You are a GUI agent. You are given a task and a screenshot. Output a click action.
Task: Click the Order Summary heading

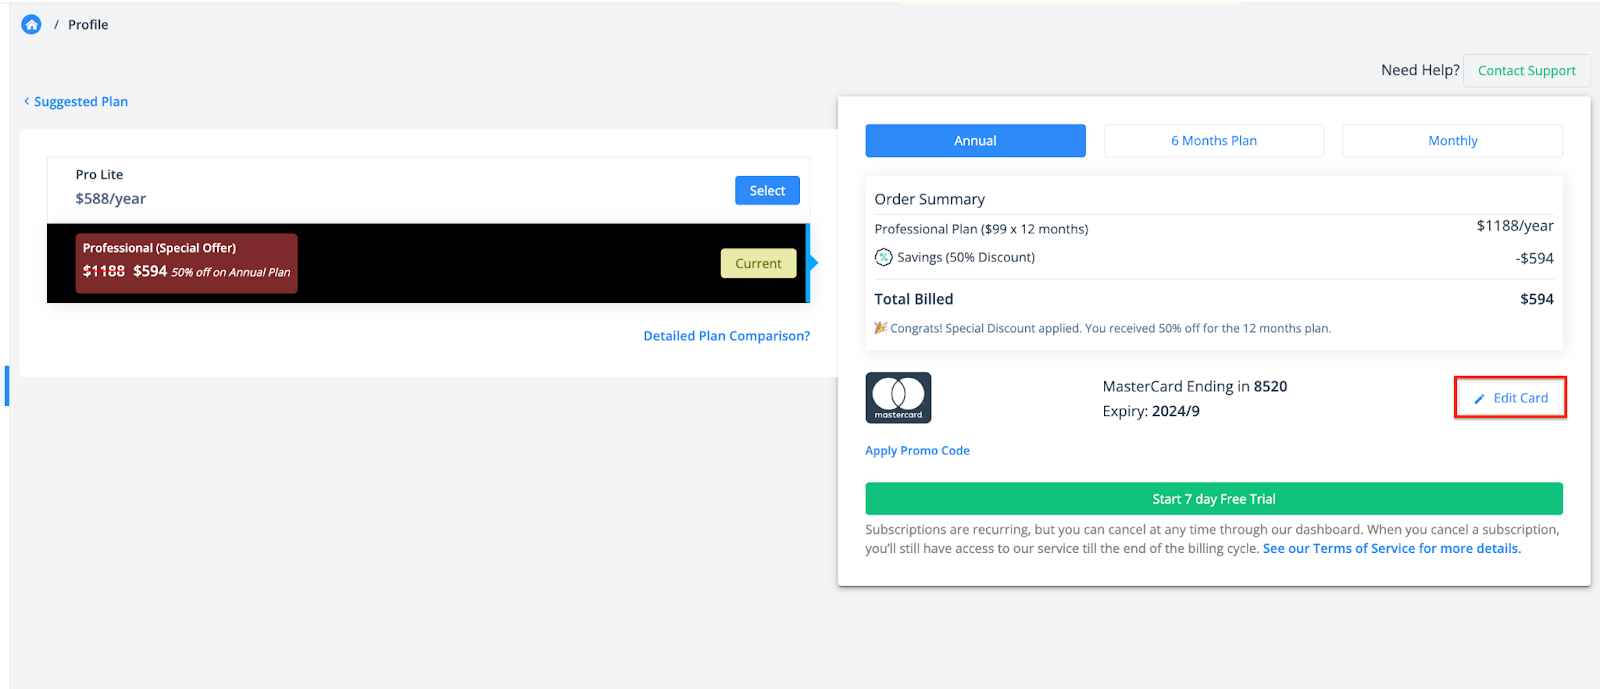pos(930,199)
